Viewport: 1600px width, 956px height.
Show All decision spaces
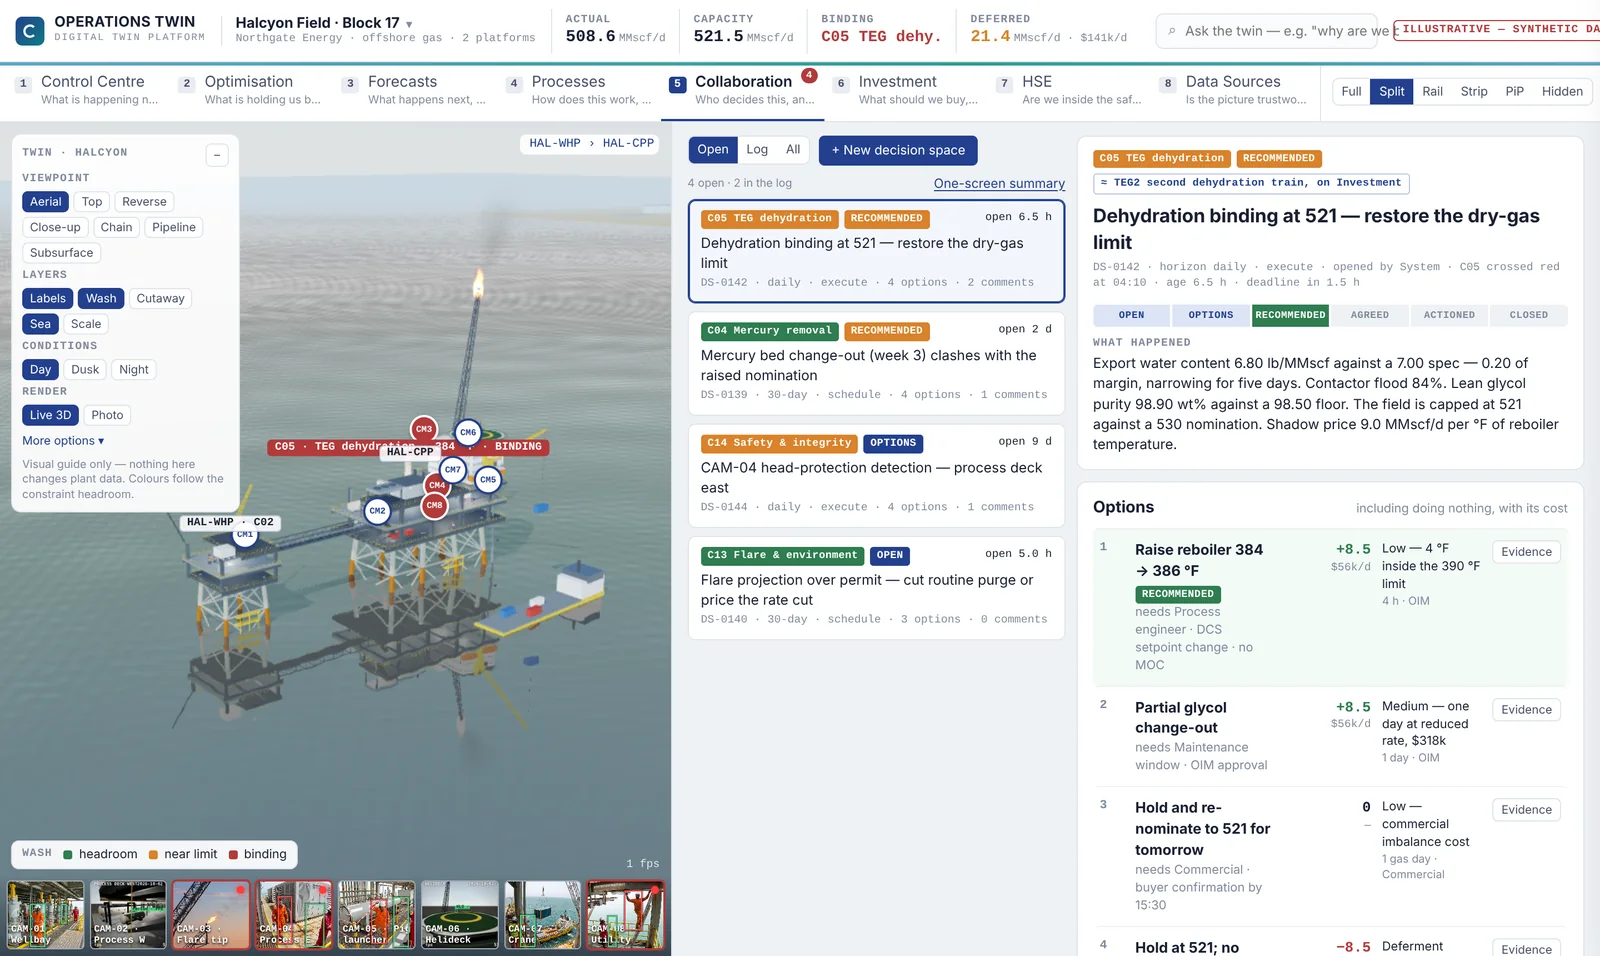(x=793, y=150)
